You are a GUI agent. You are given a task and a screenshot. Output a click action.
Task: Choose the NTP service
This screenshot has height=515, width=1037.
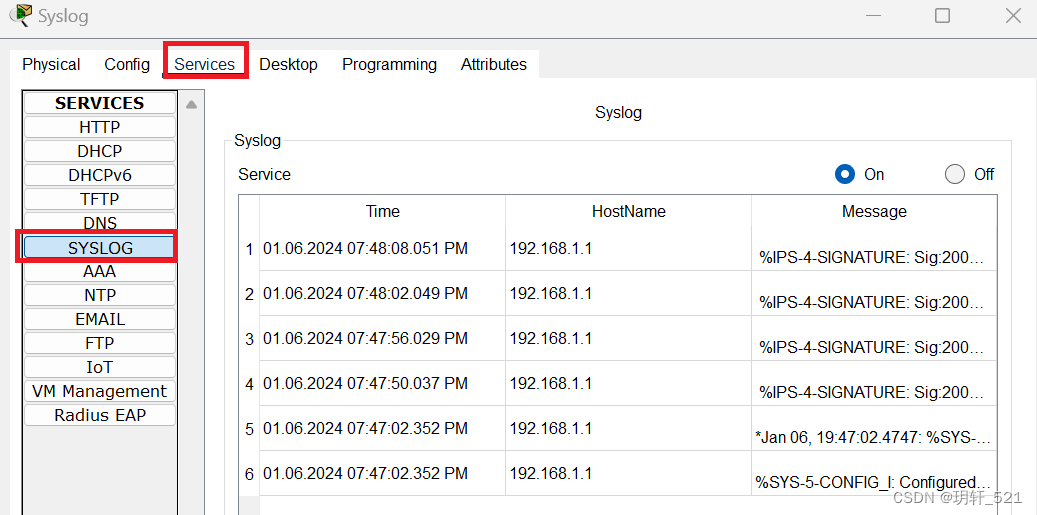tap(100, 295)
